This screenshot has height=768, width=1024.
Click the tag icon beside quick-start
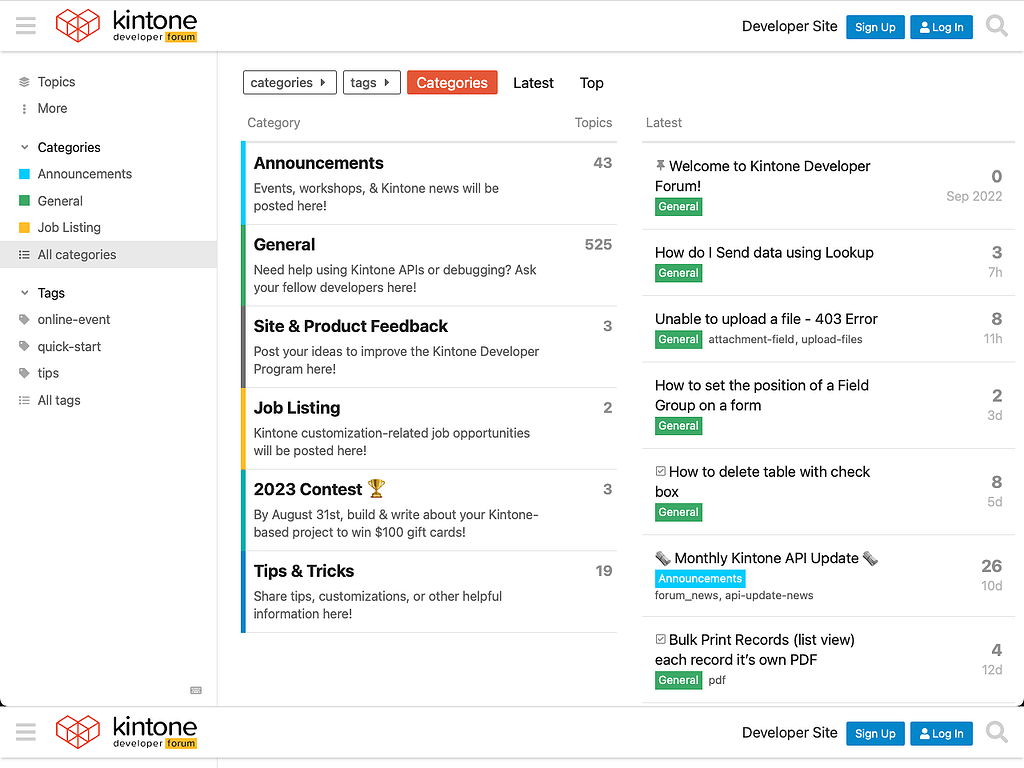click(x=25, y=347)
